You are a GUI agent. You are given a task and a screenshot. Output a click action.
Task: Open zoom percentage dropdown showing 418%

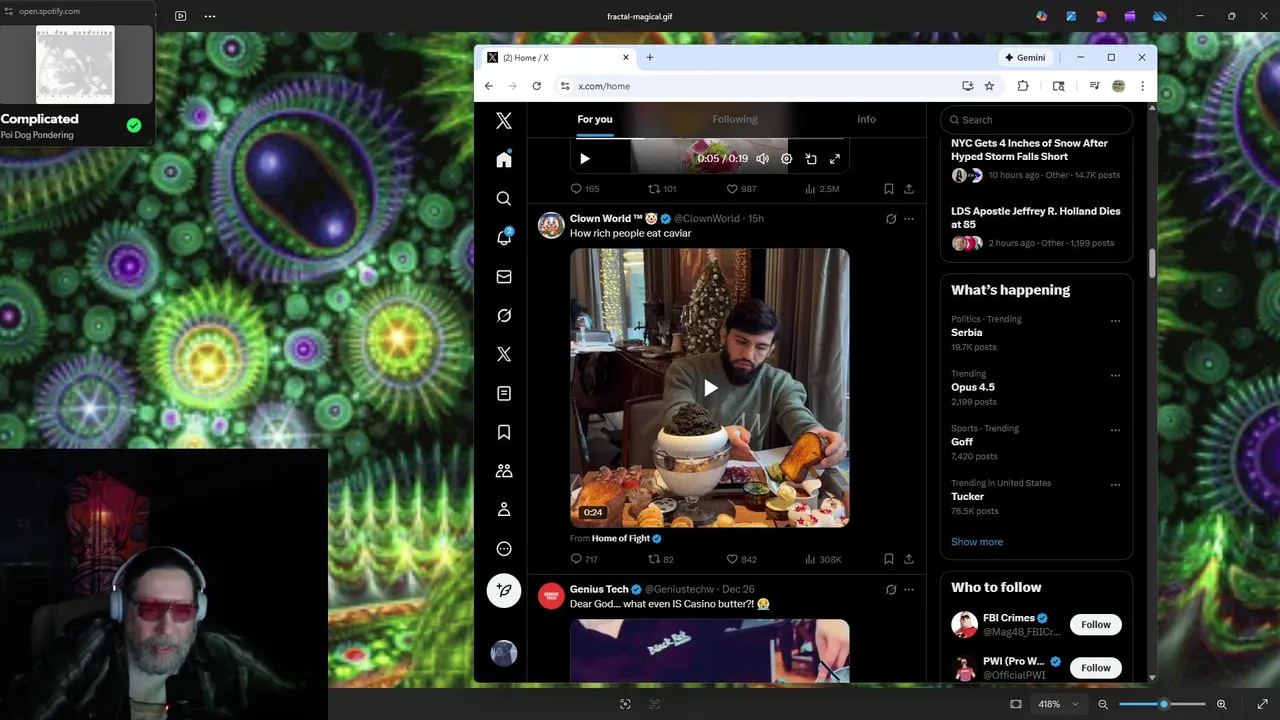coord(1058,704)
